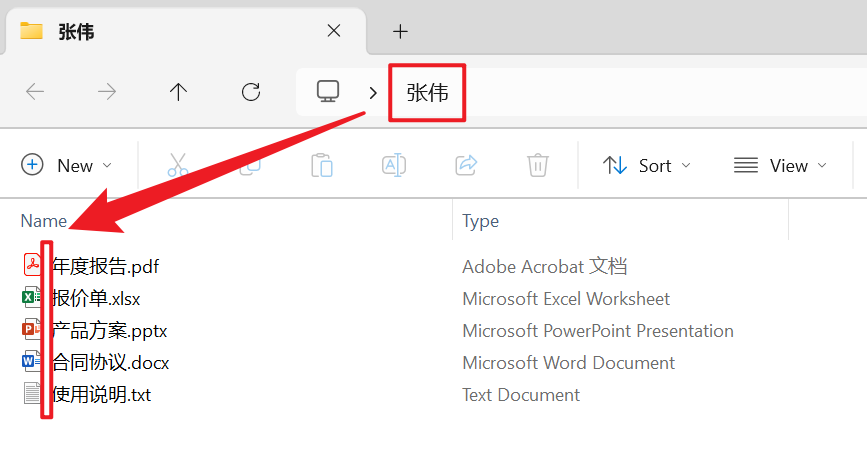This screenshot has height=464, width=867.
Task: Open the Sort dropdown menu
Action: (647, 165)
